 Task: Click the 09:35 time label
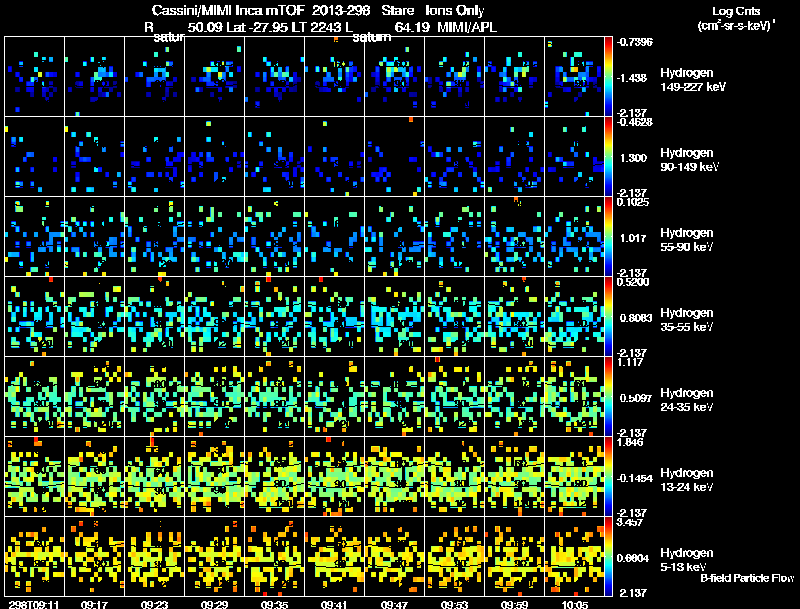[x=274, y=604]
